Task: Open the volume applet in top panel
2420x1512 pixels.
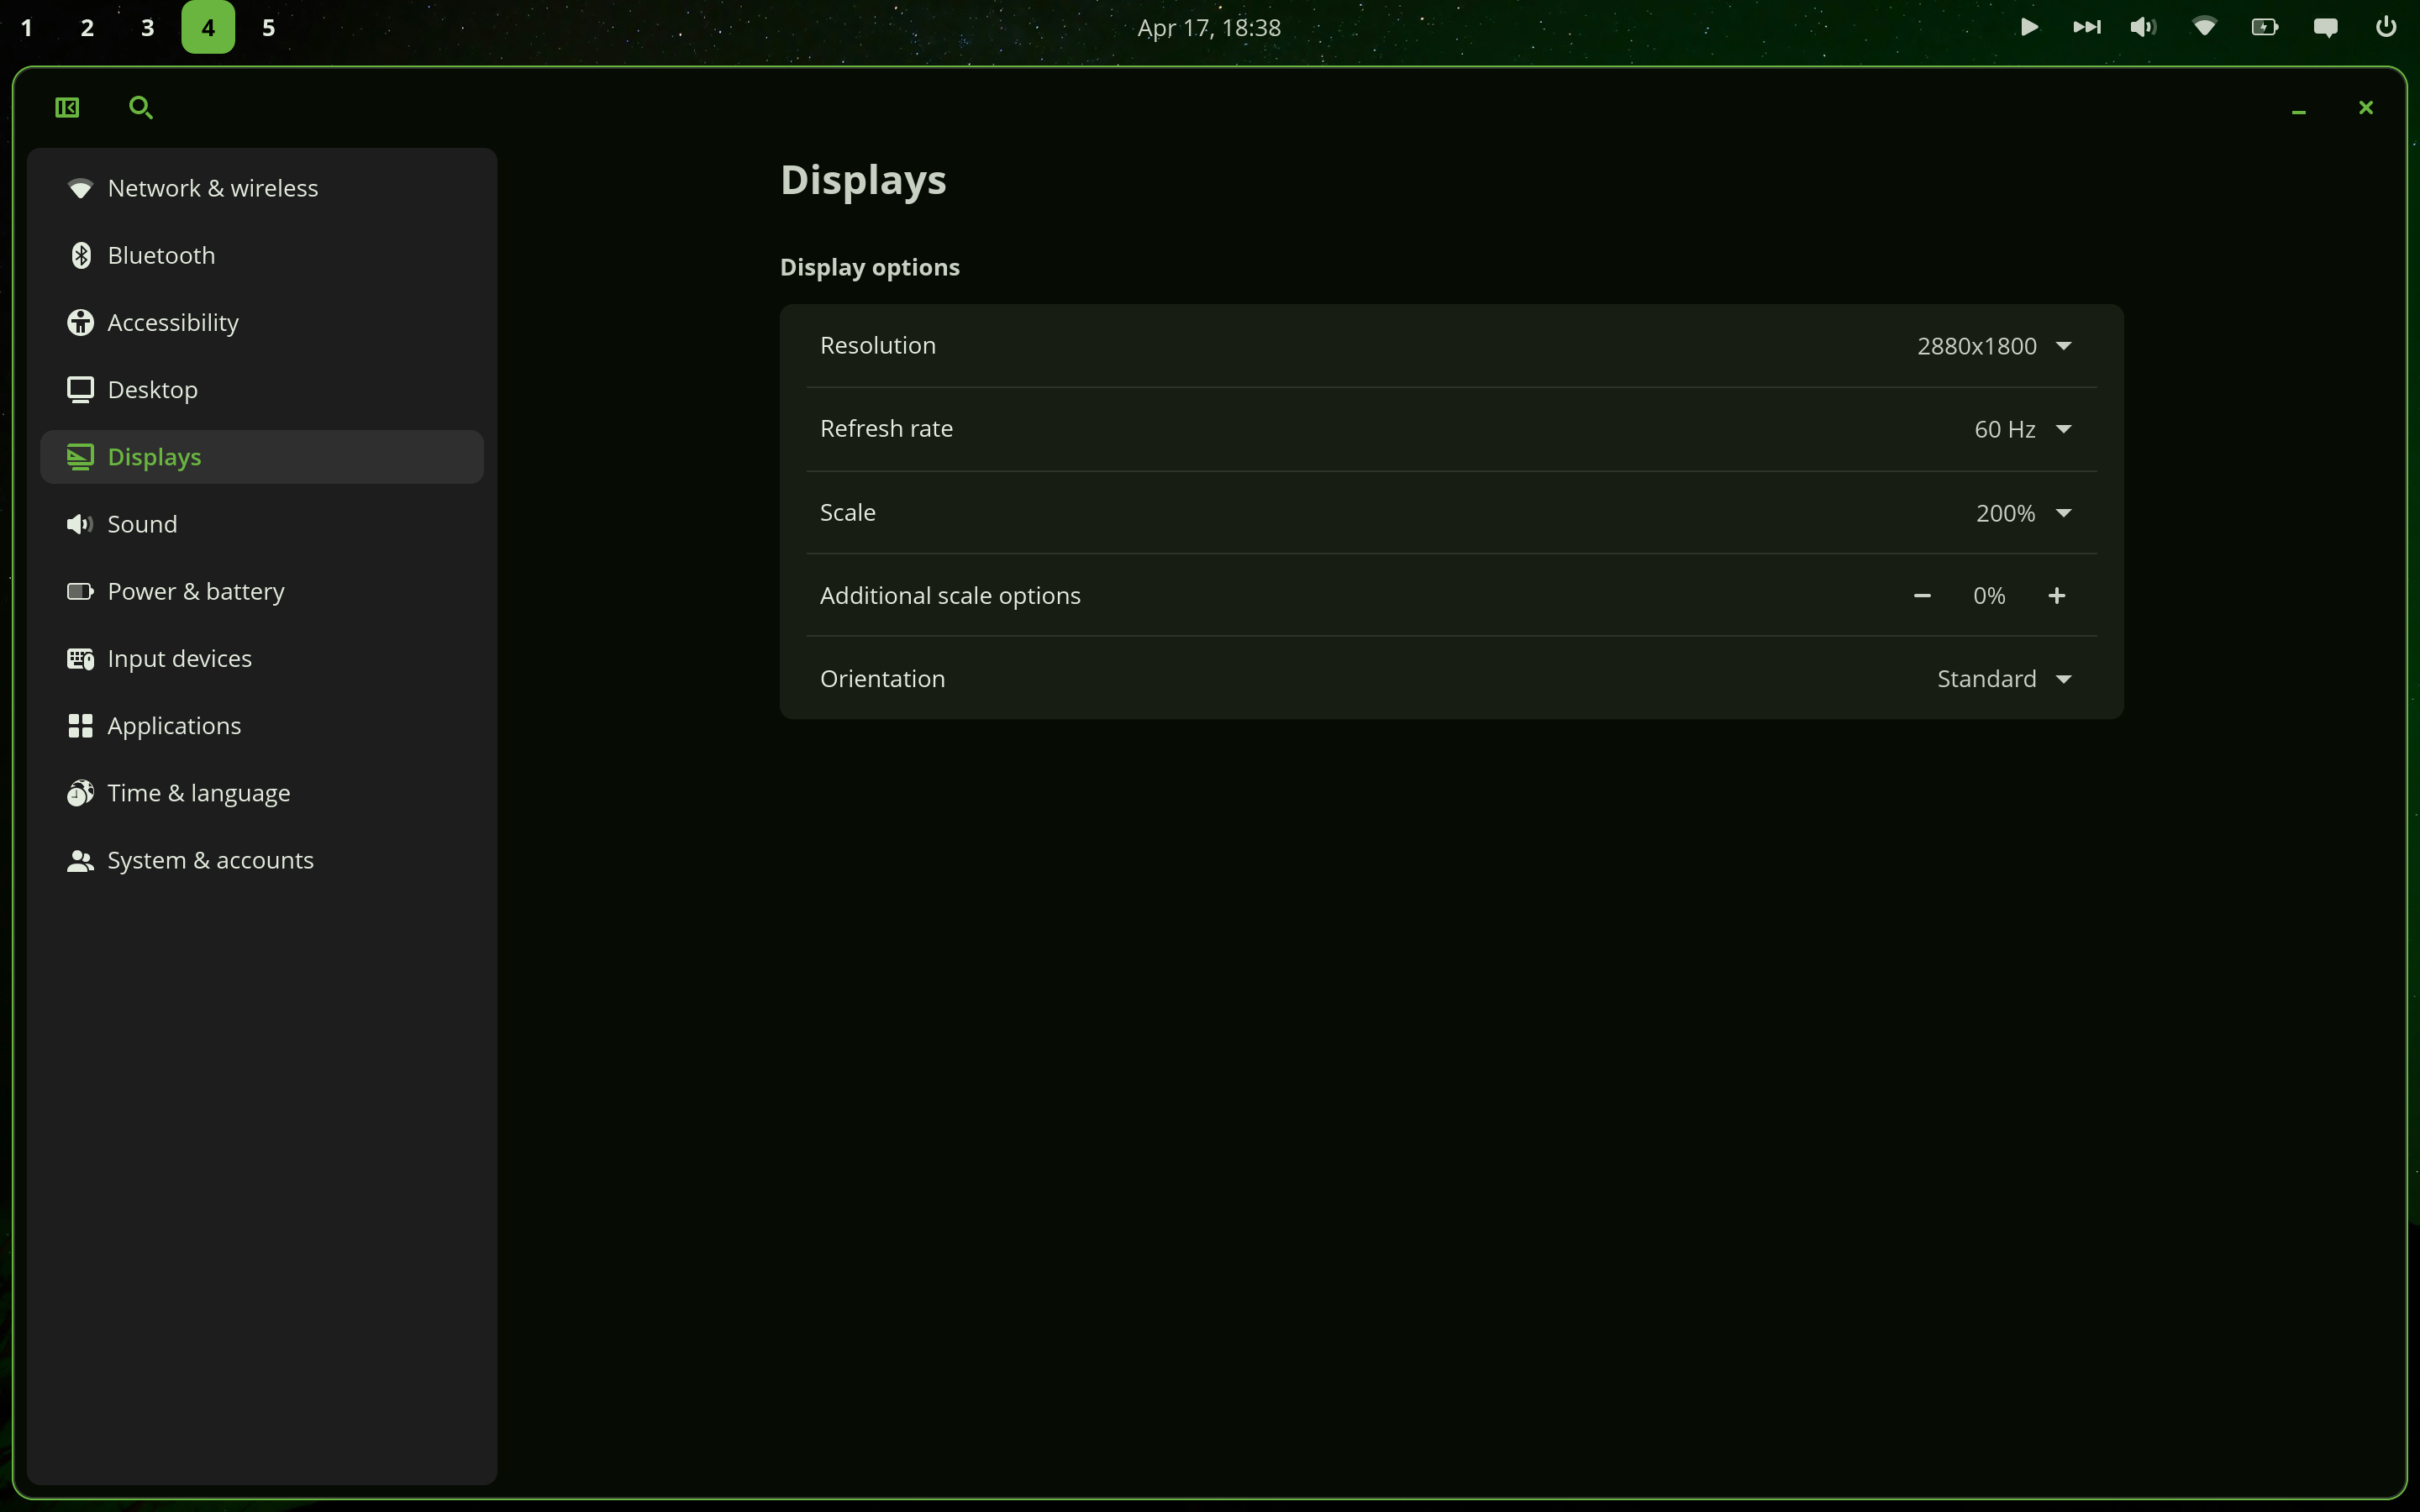Action: tap(2144, 27)
